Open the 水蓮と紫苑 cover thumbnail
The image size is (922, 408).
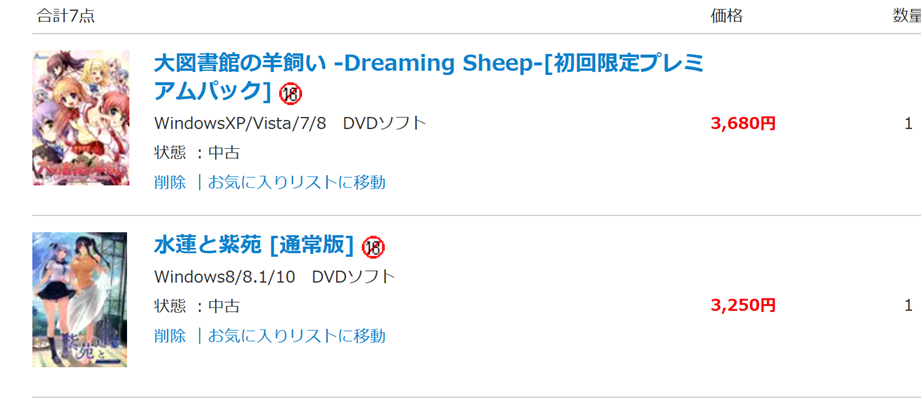tap(80, 299)
